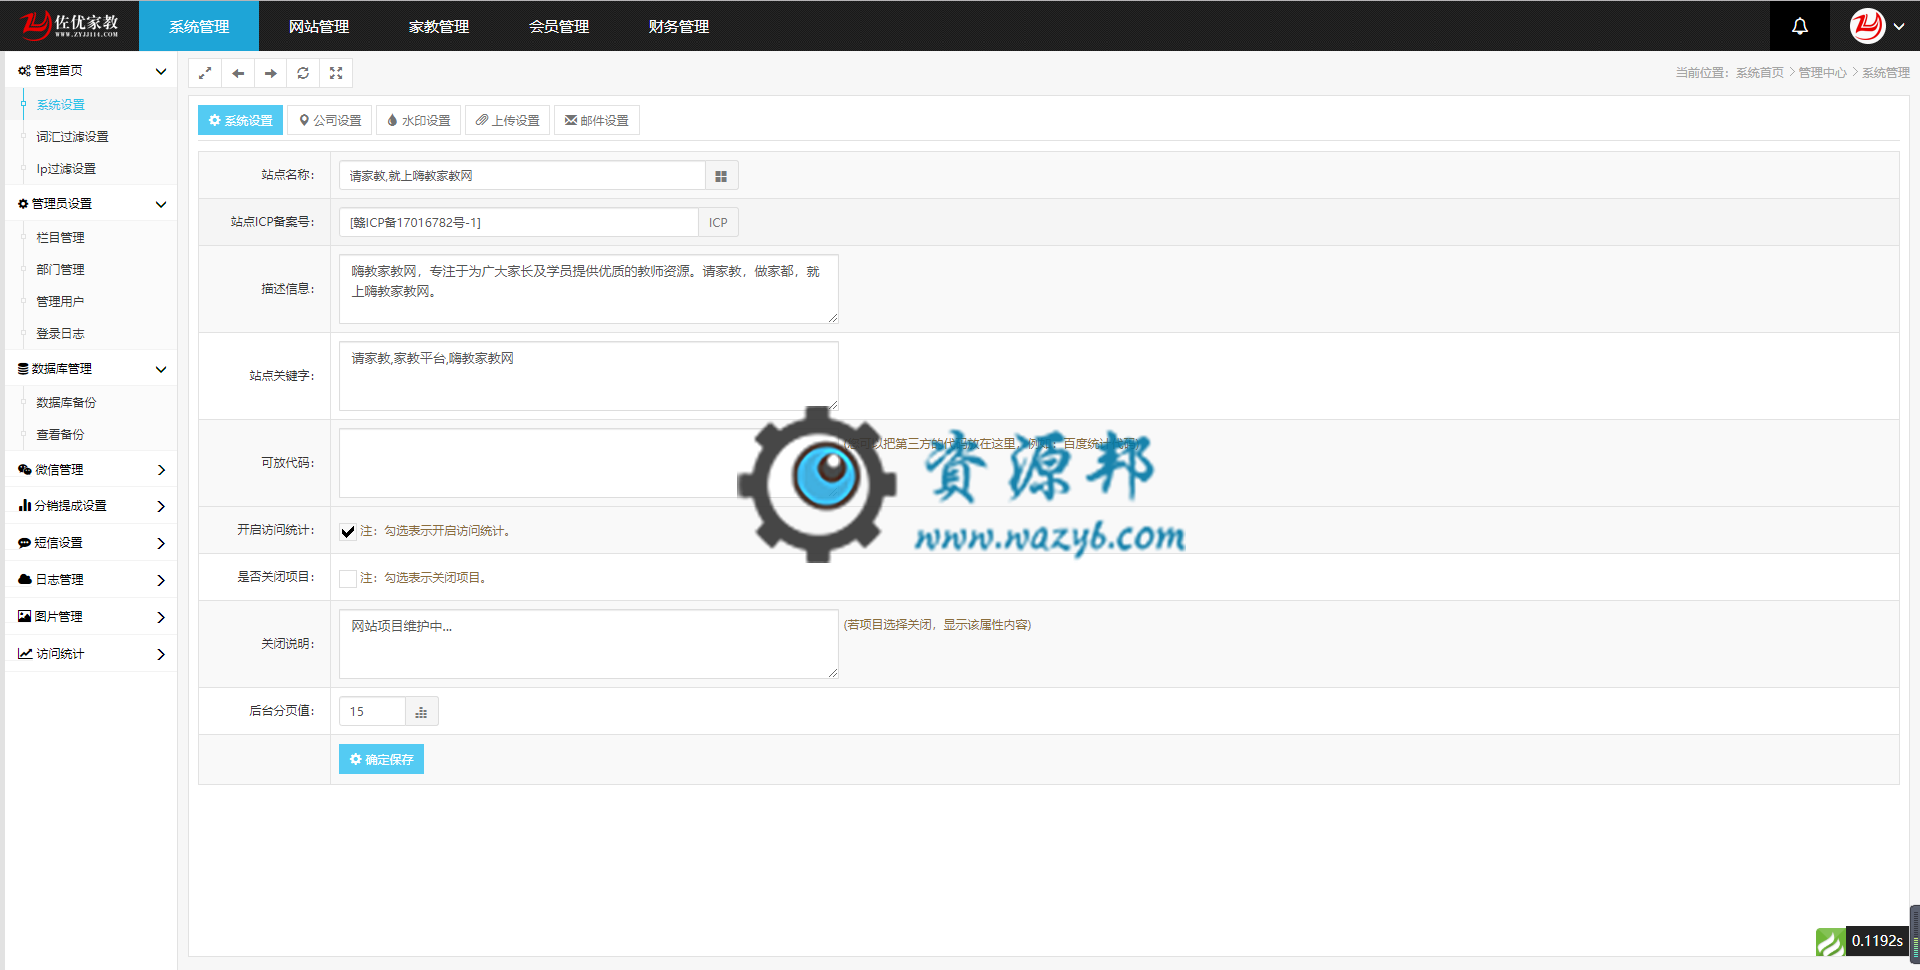
Task: Click the ICP addon next to record number
Action: (x=718, y=222)
